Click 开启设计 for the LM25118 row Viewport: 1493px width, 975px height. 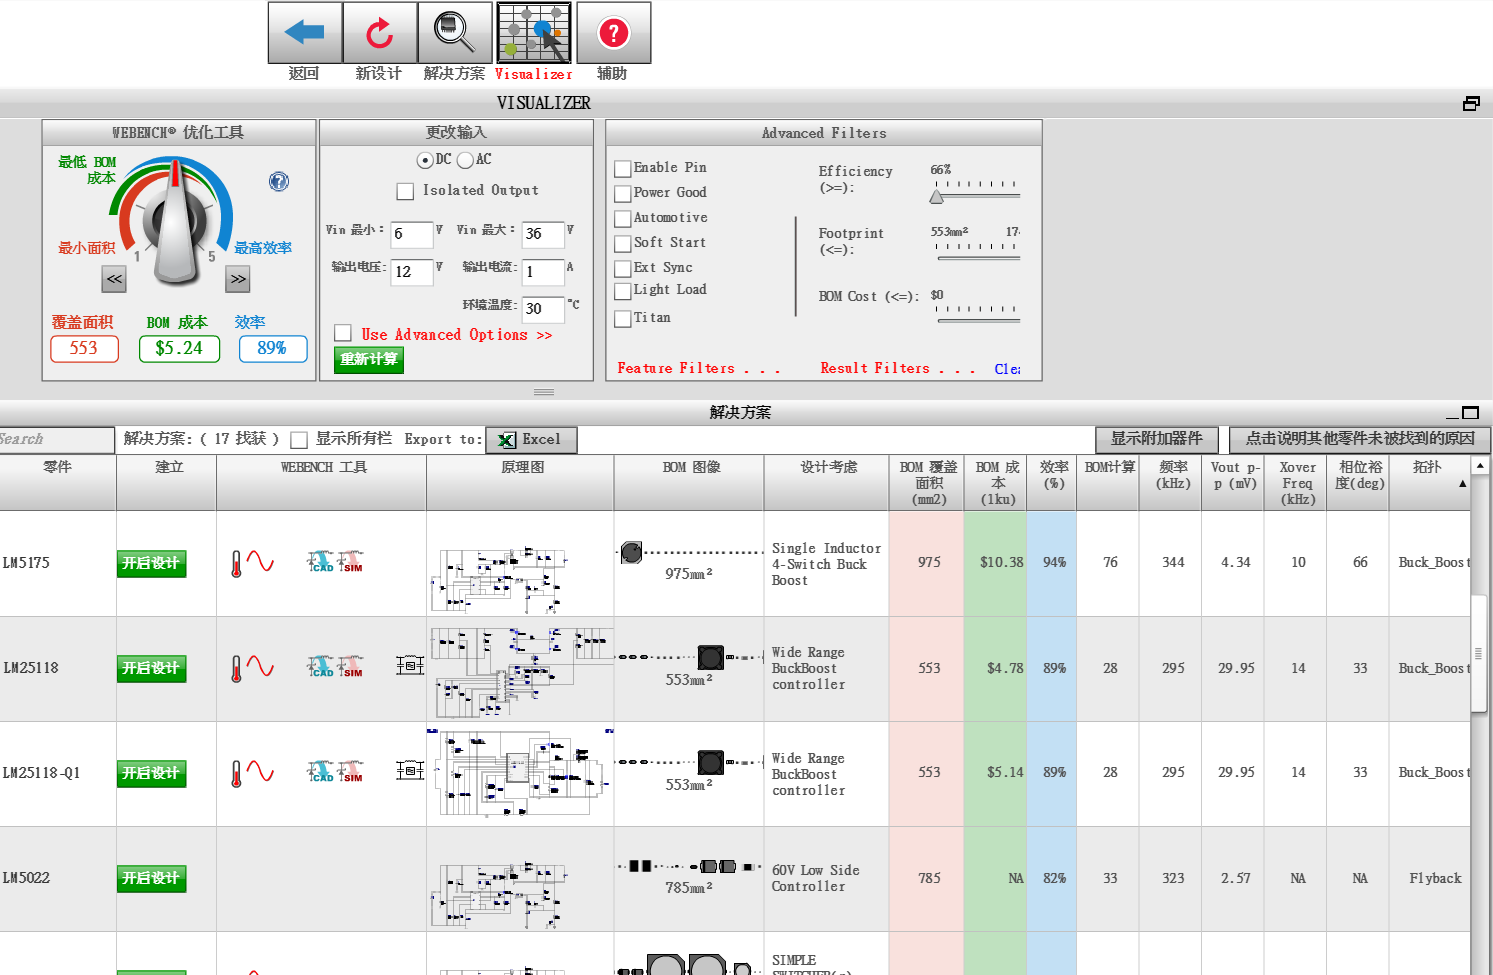pos(152,669)
